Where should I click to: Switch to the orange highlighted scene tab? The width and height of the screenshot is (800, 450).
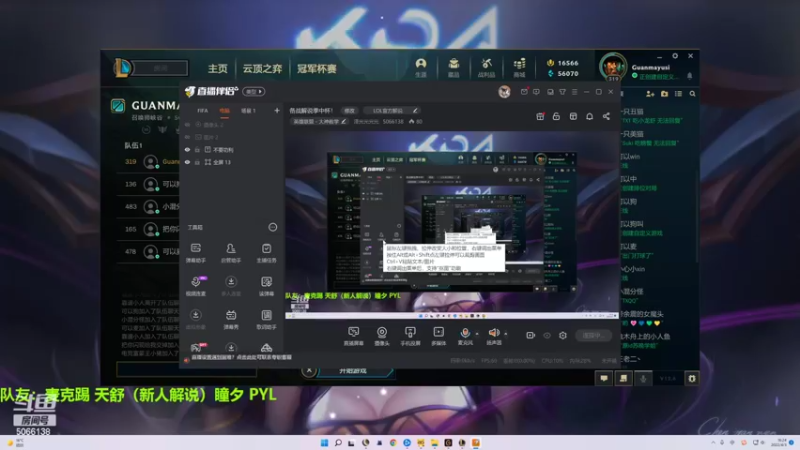[224, 111]
